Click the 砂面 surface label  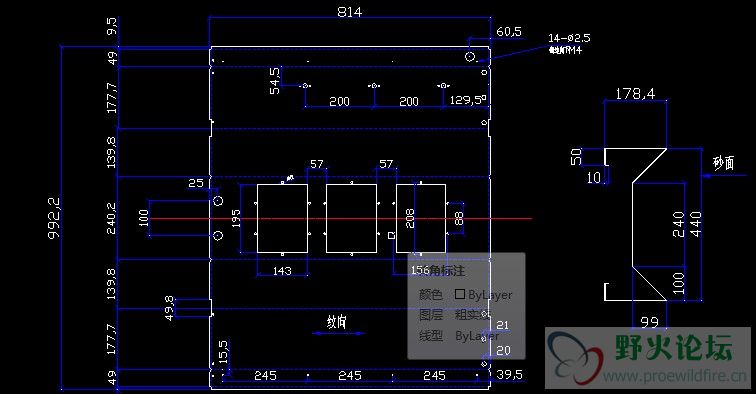[723, 163]
